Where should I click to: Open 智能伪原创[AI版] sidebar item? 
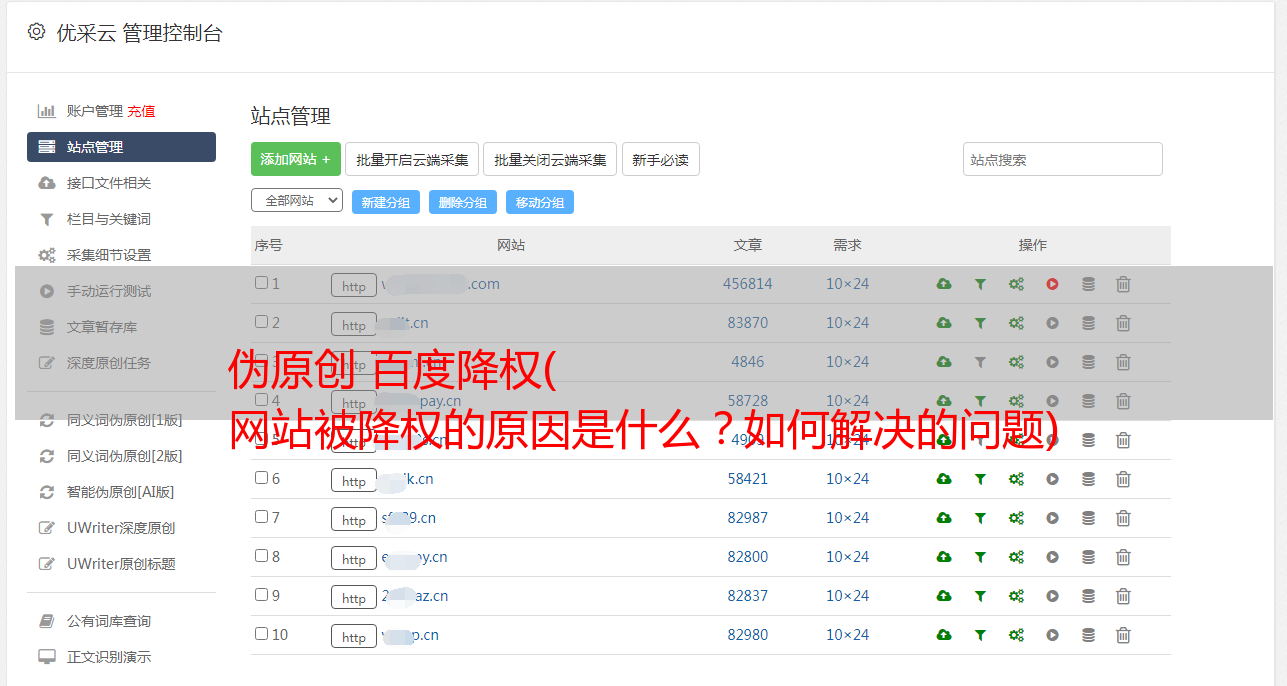[x=121, y=492]
